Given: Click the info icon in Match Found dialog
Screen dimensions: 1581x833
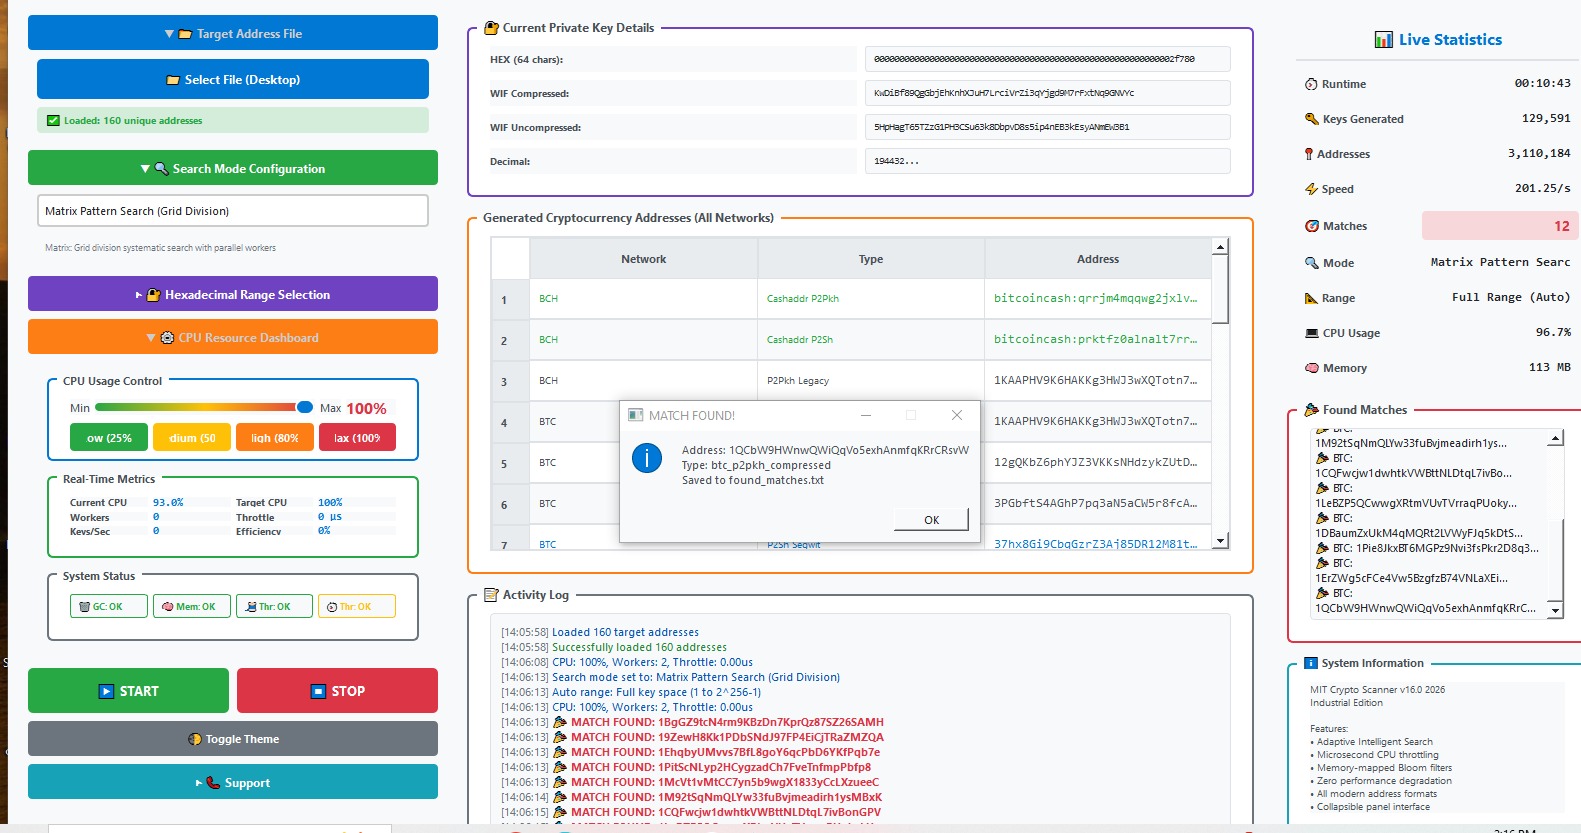Looking at the screenshot, I should point(647,459).
